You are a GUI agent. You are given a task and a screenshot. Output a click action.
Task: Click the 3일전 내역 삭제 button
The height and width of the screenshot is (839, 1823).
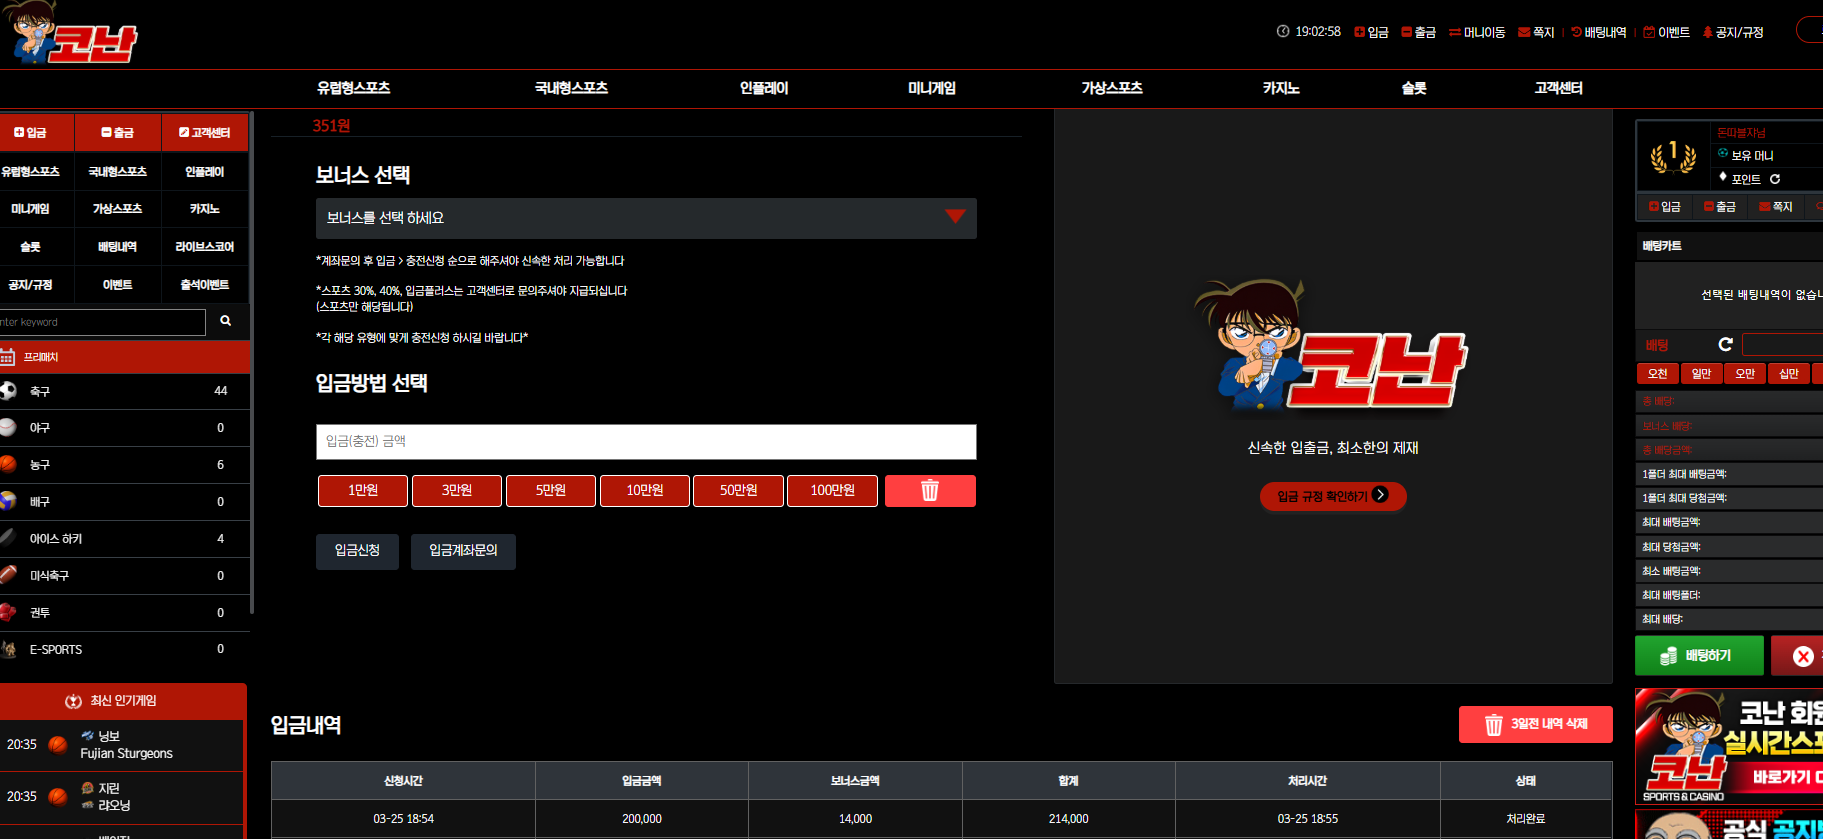[x=1535, y=724]
